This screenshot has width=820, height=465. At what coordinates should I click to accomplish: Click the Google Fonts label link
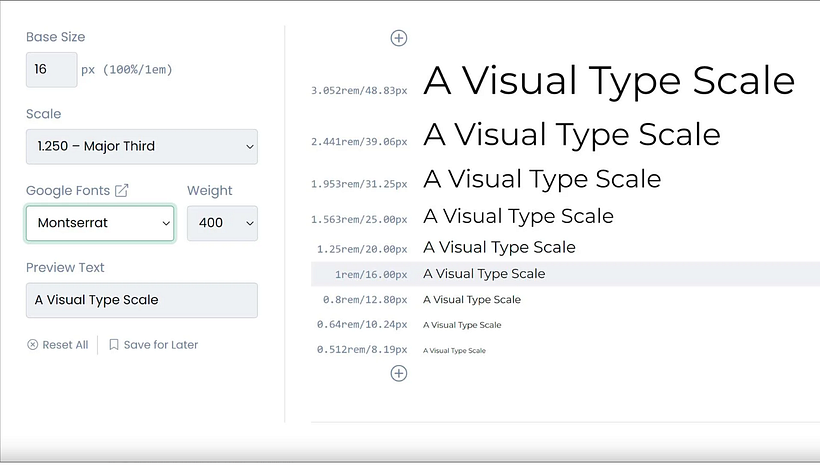(x=68, y=190)
